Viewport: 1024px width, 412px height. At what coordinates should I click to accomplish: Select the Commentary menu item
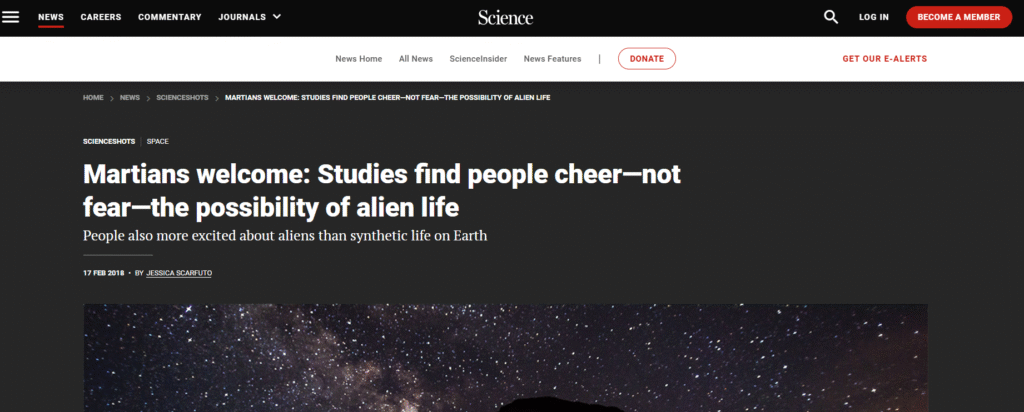coord(169,17)
